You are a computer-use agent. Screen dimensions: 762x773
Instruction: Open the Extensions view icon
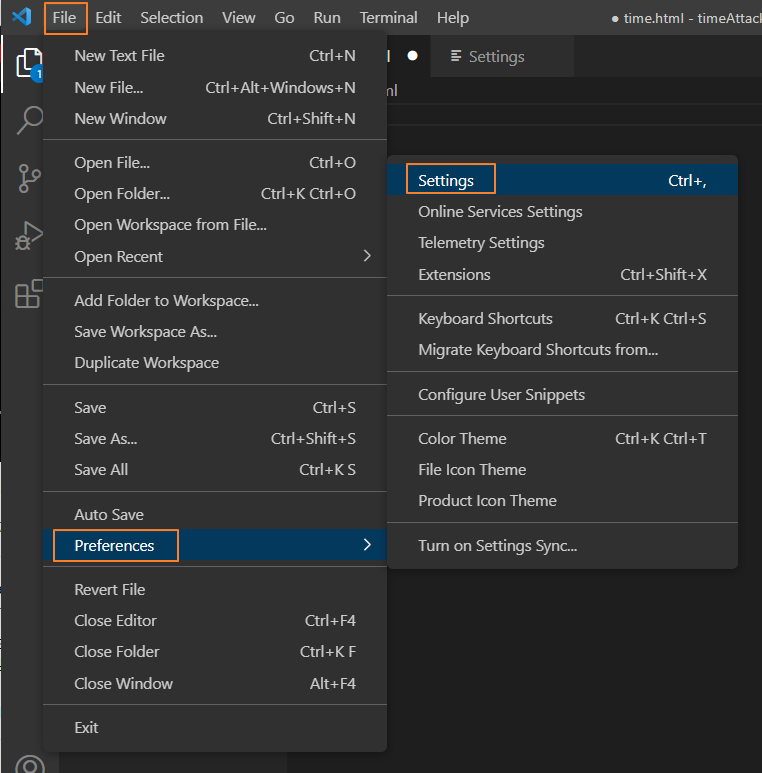(x=29, y=294)
